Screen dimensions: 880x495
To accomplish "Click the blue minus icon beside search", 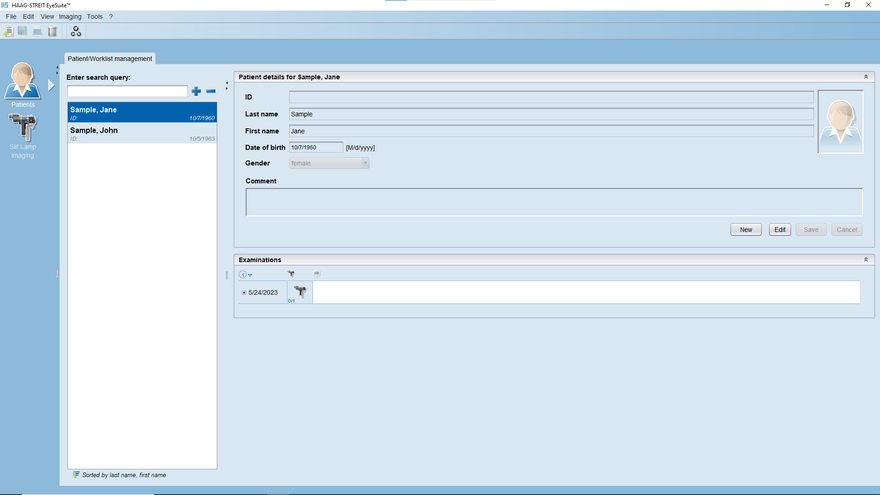I will click(211, 91).
